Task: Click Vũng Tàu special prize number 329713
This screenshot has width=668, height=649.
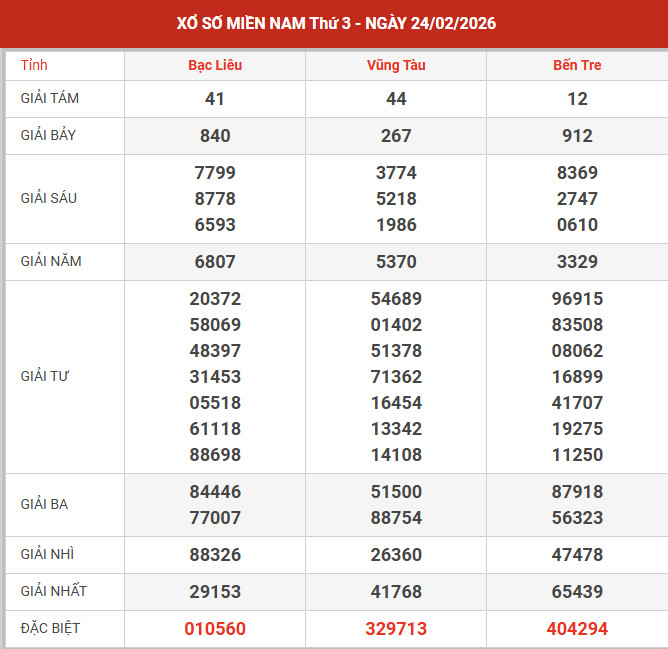Action: [396, 629]
